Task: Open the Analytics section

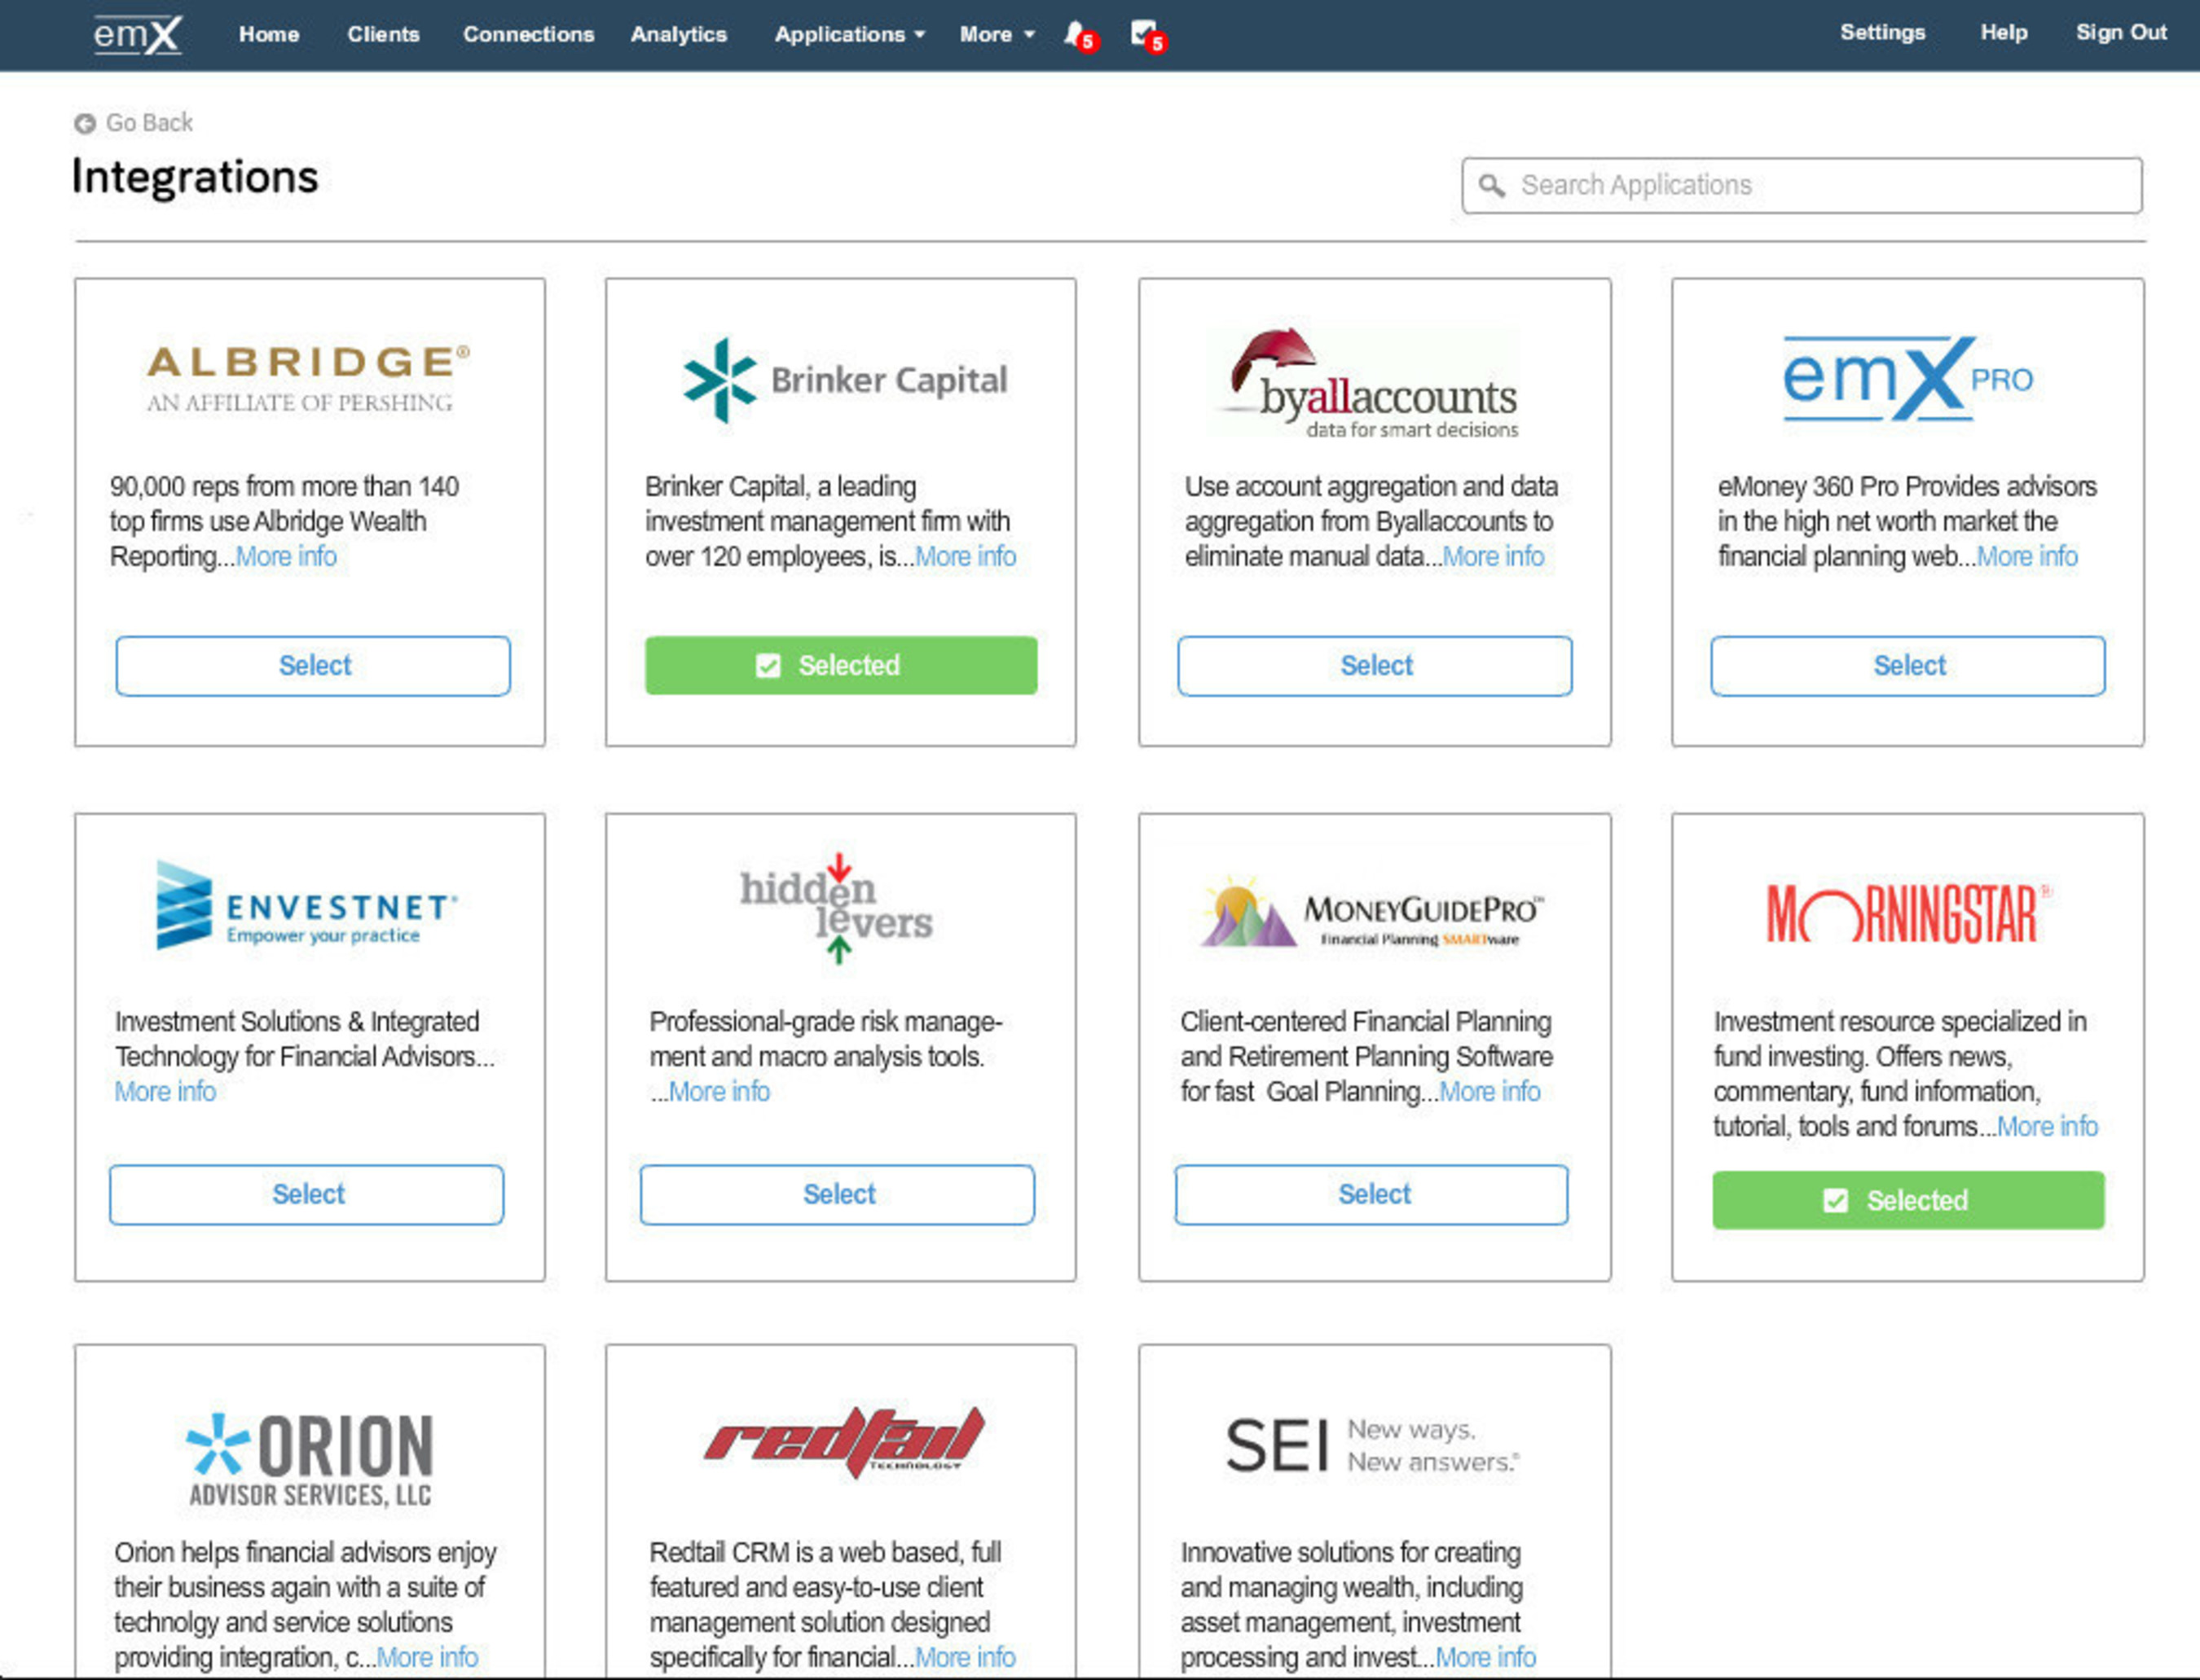Action: point(679,34)
